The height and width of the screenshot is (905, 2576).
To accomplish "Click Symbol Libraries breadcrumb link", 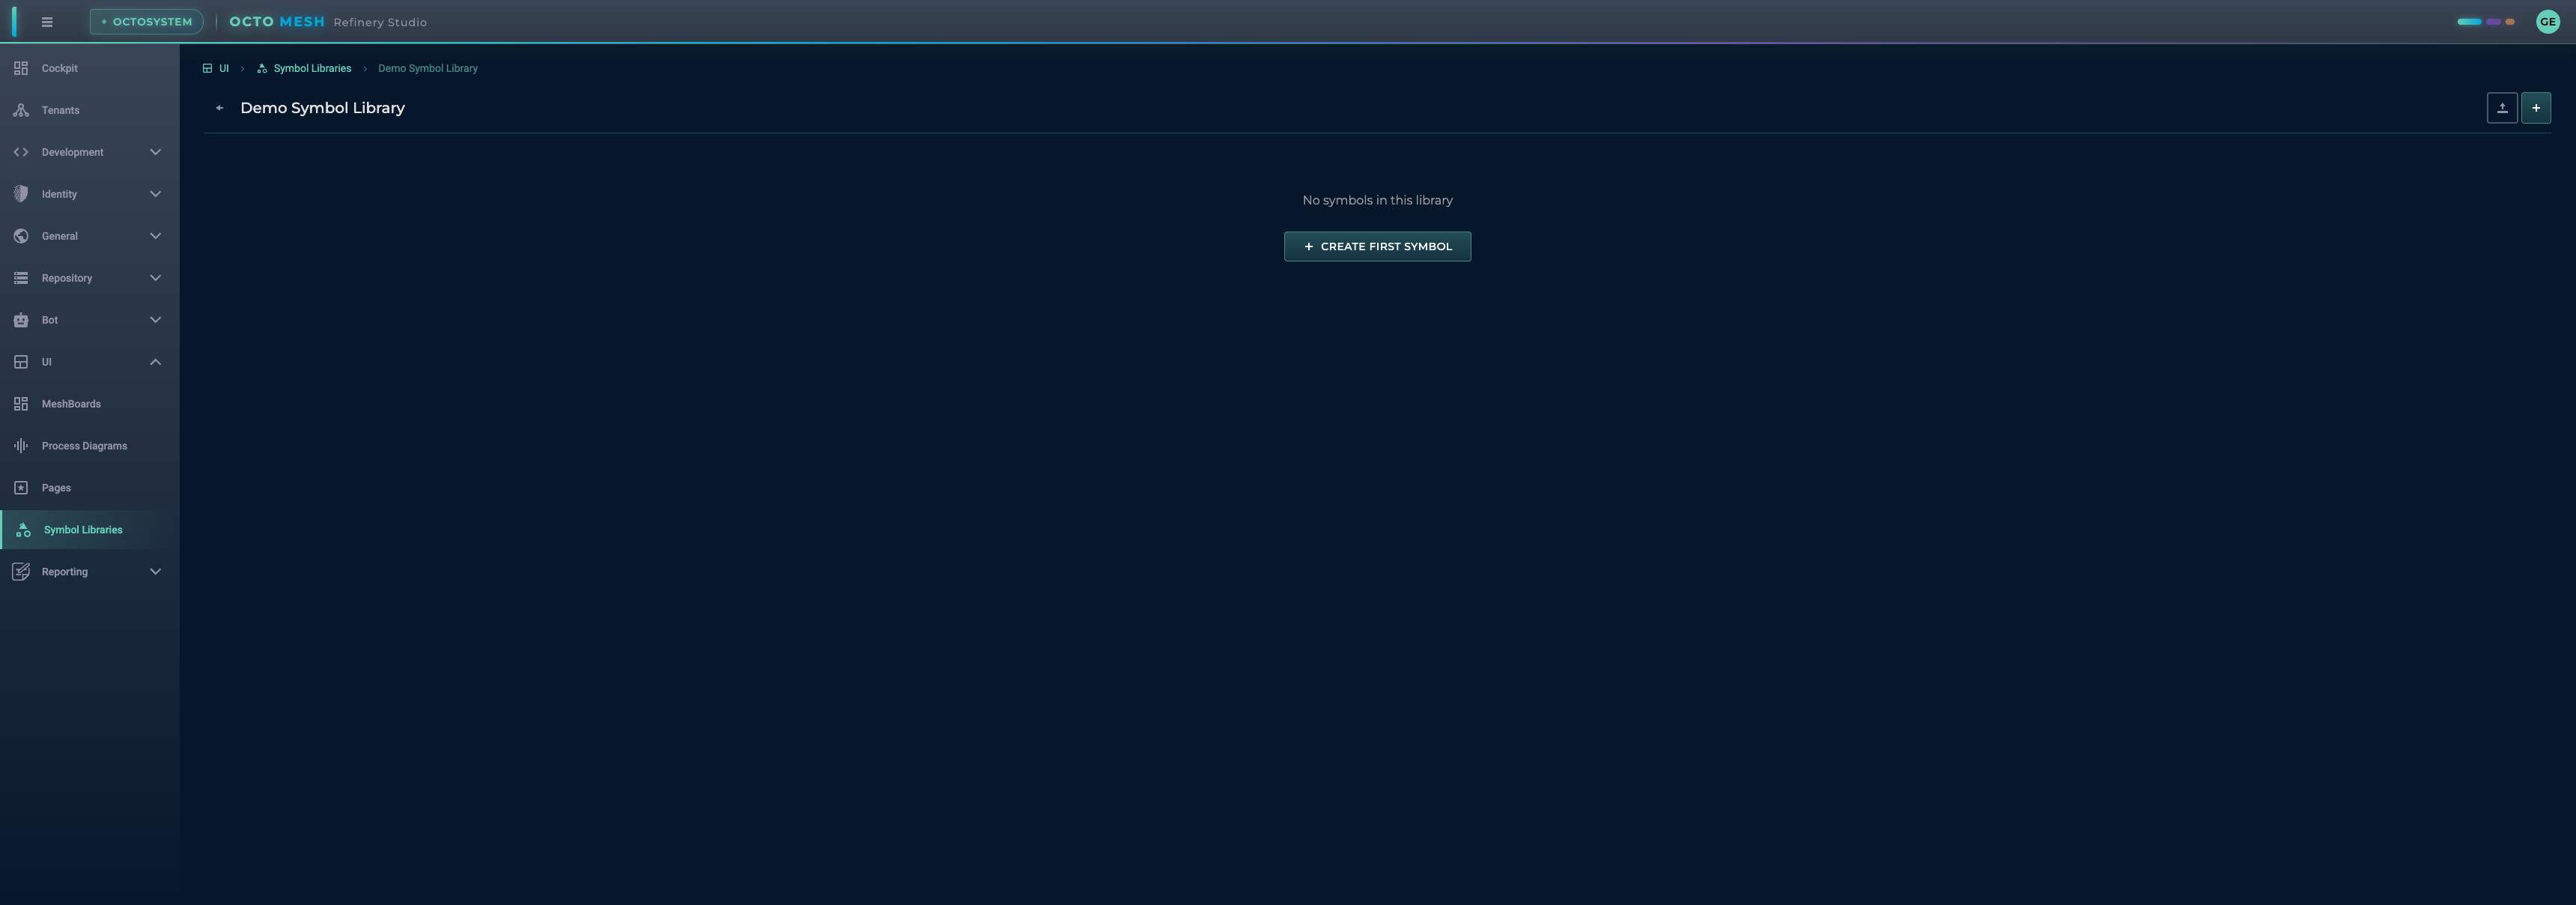I will [312, 68].
